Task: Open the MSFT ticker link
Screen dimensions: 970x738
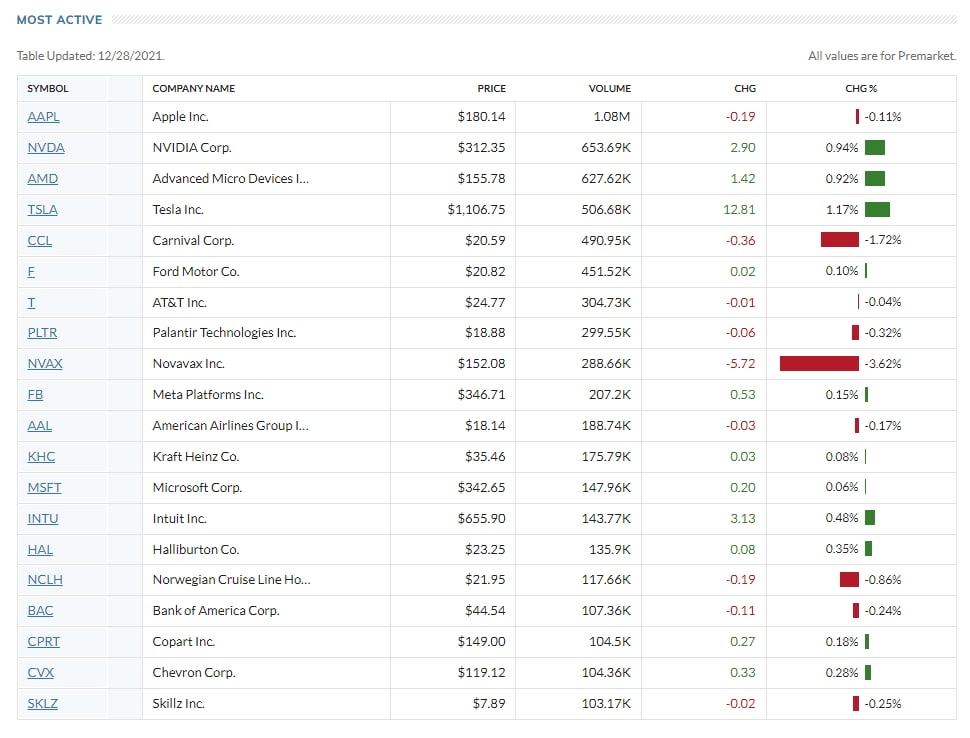Action: [44, 487]
